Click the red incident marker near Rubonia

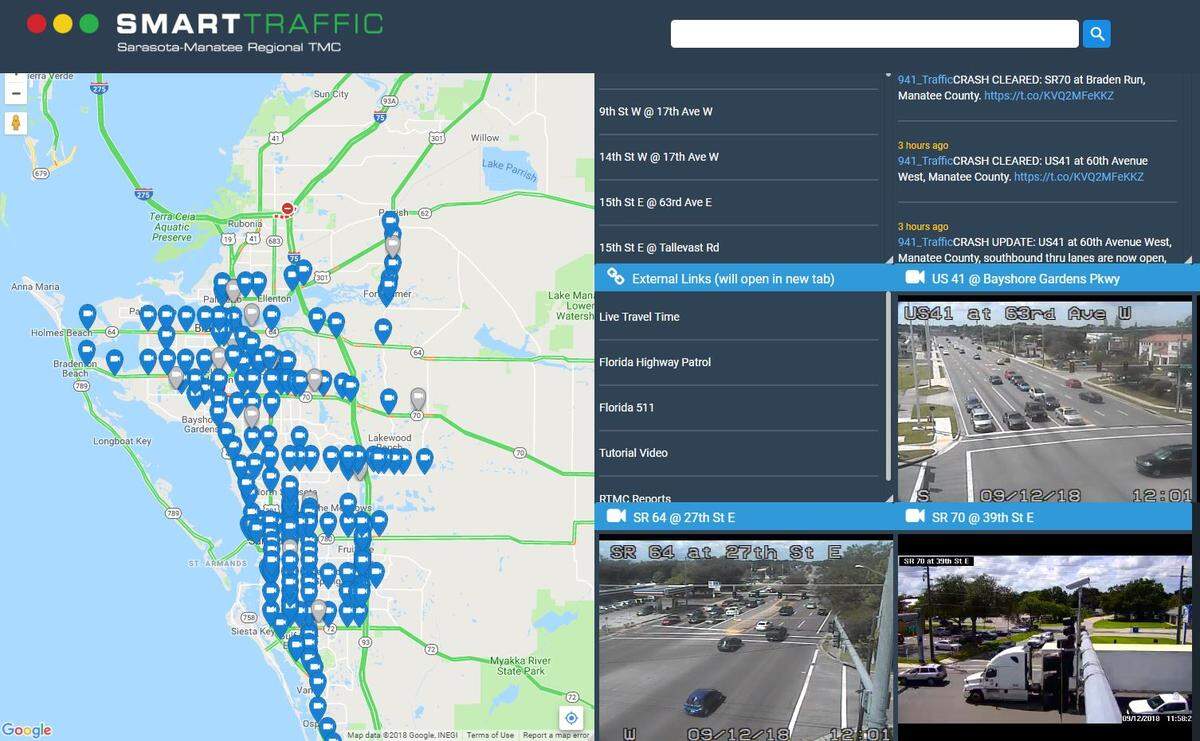click(288, 210)
